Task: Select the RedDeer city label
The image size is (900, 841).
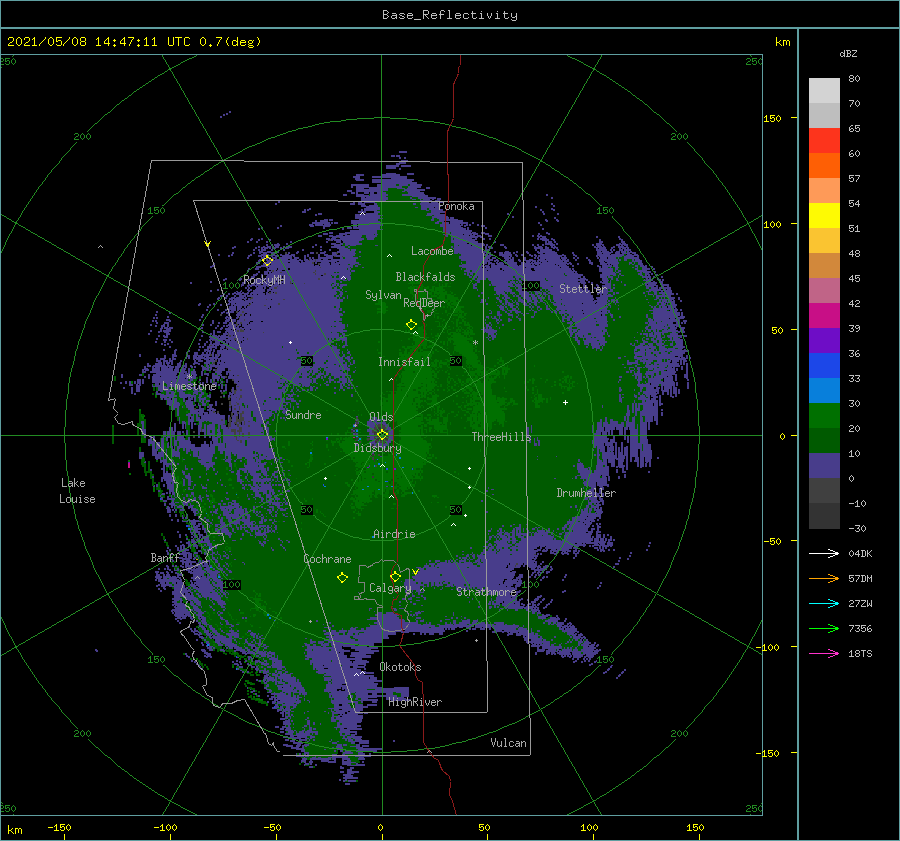Action: click(424, 303)
